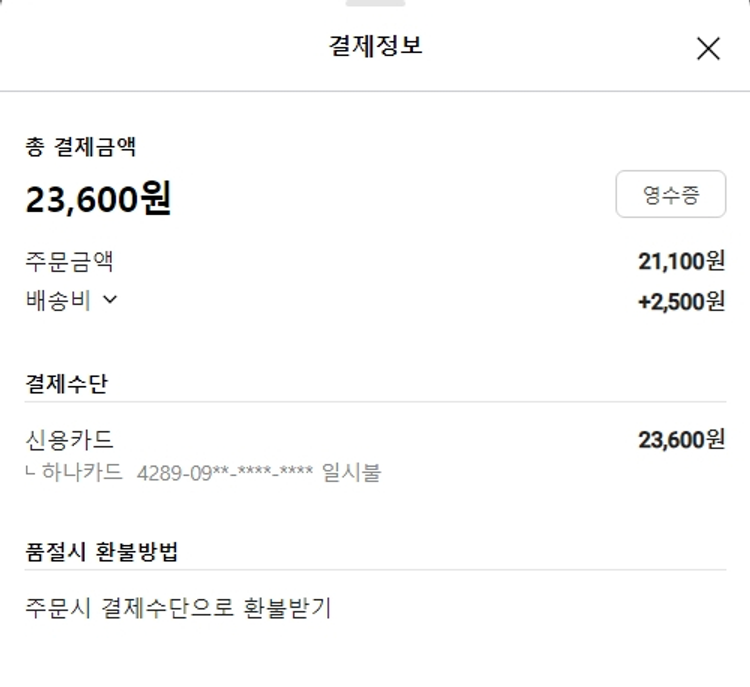750x687 pixels.
Task: Expand the 배송비 chevron arrow
Action: (110, 299)
